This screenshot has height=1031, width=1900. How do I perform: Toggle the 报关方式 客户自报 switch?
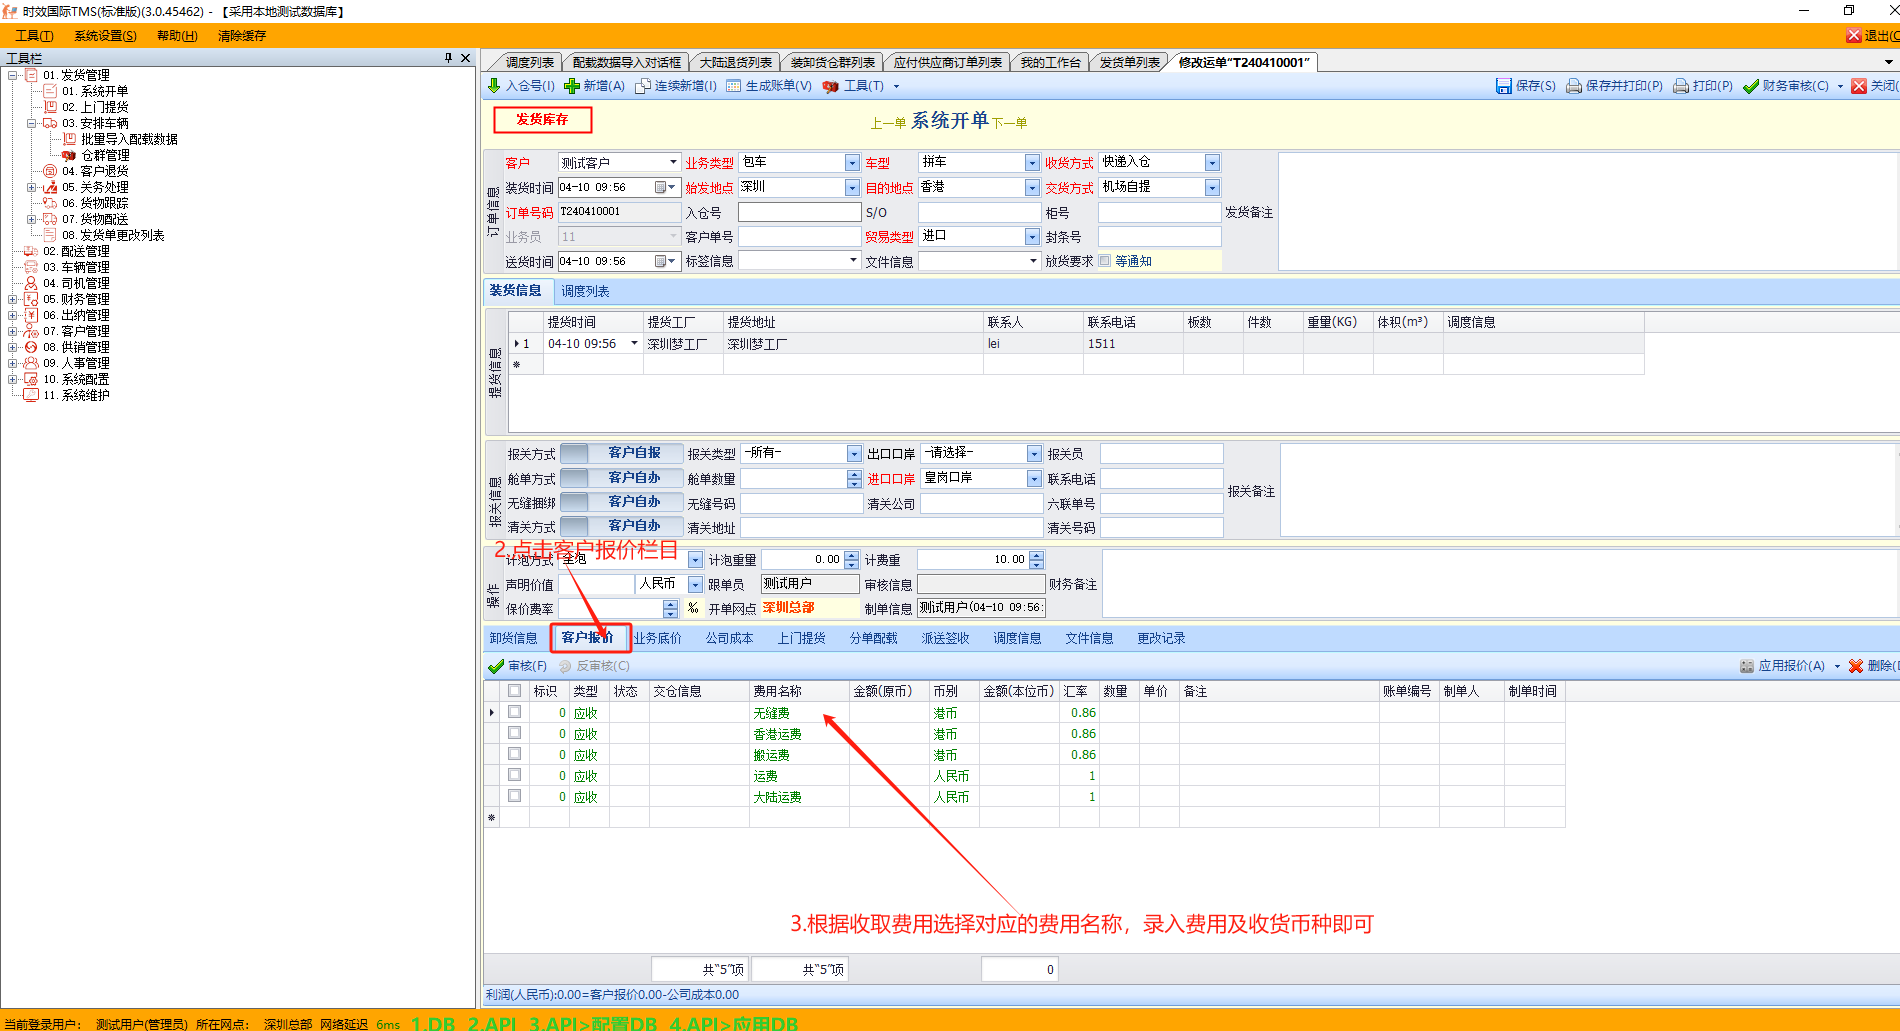tap(621, 454)
